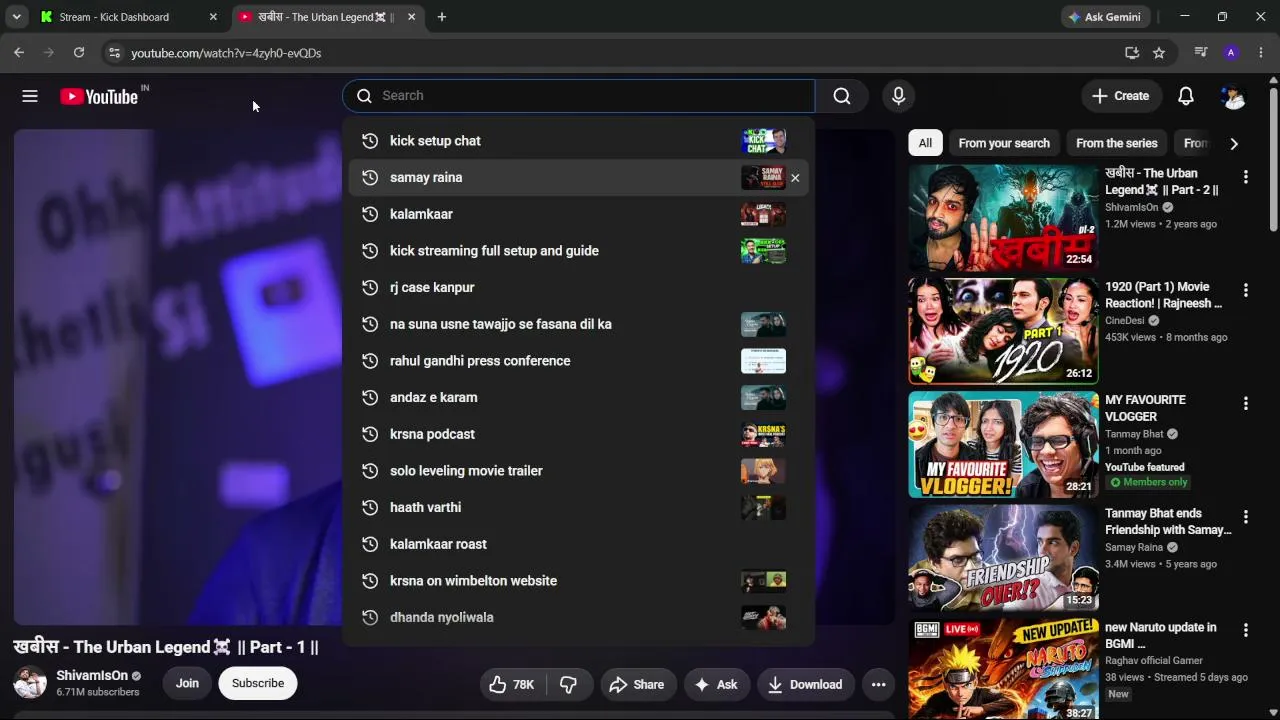Bookmark this page with star icon
Viewport: 1280px width, 720px height.
[1159, 53]
